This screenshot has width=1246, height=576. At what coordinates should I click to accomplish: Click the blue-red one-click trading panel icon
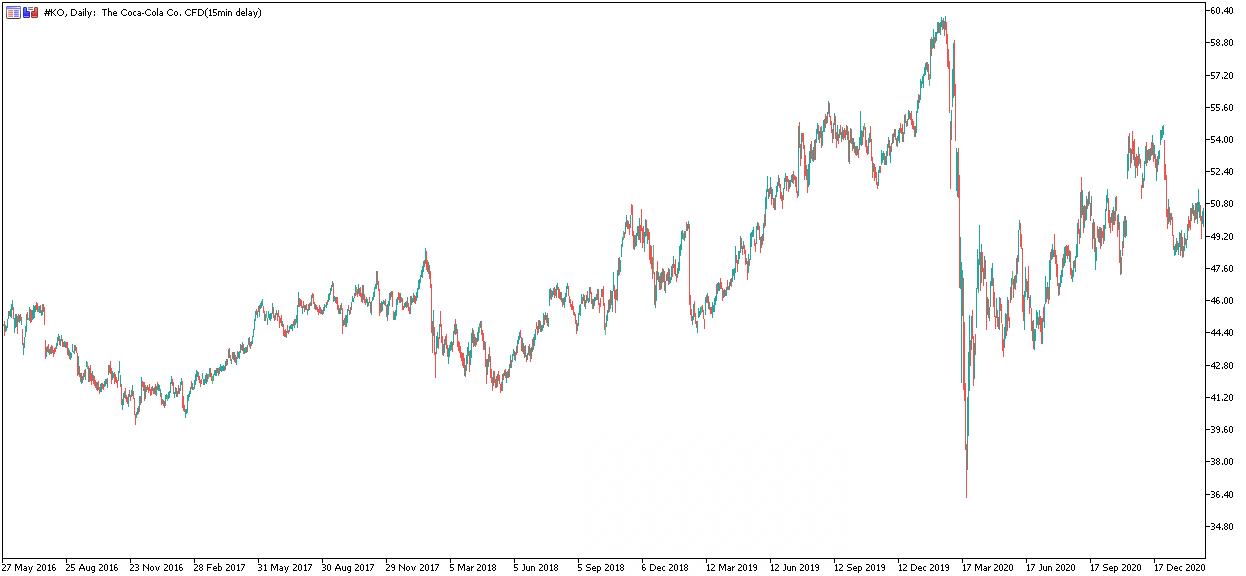pos(30,12)
